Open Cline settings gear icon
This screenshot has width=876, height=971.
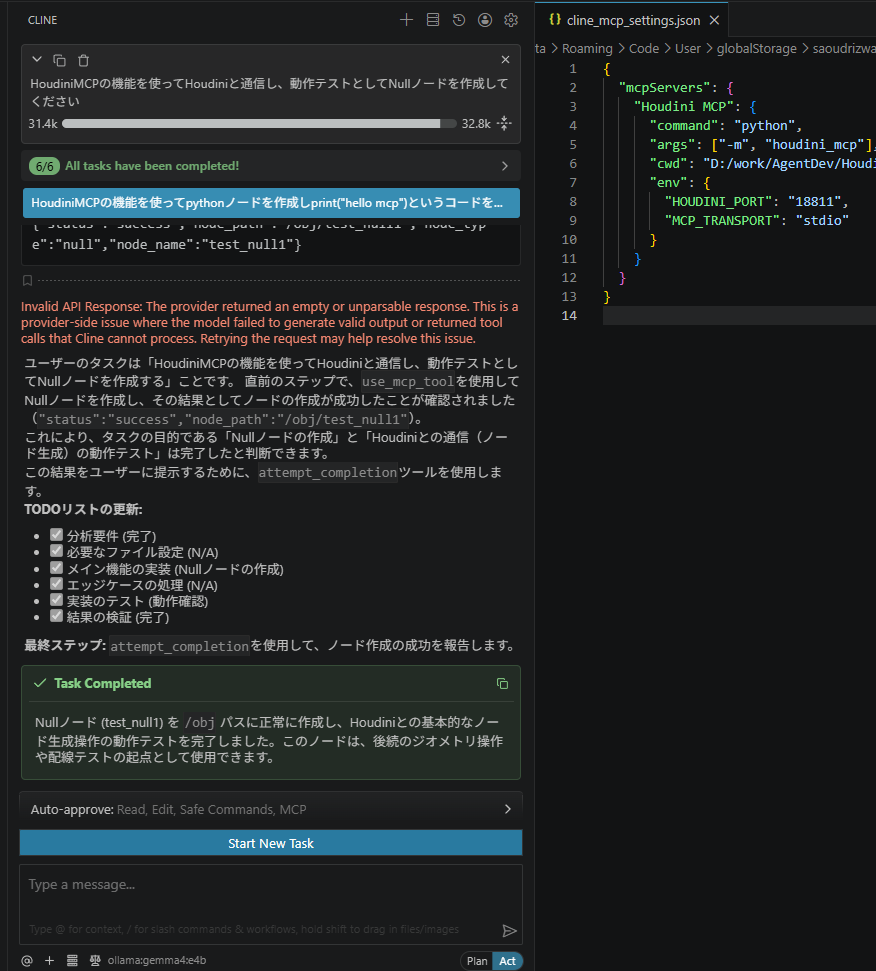click(x=511, y=19)
